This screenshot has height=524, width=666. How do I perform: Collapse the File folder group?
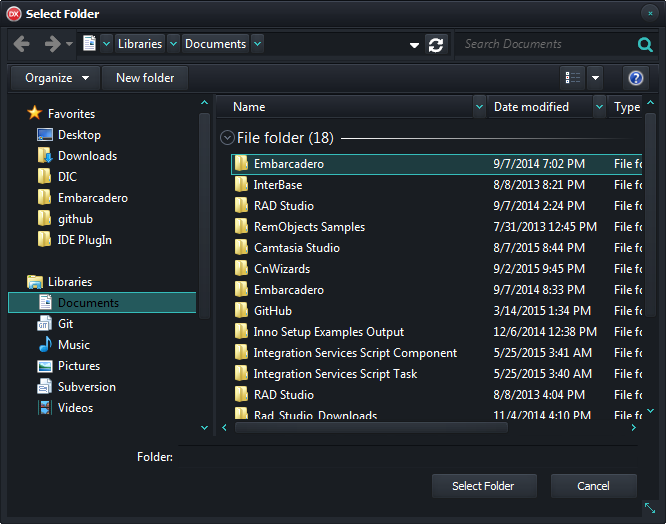pyautogui.click(x=227, y=138)
